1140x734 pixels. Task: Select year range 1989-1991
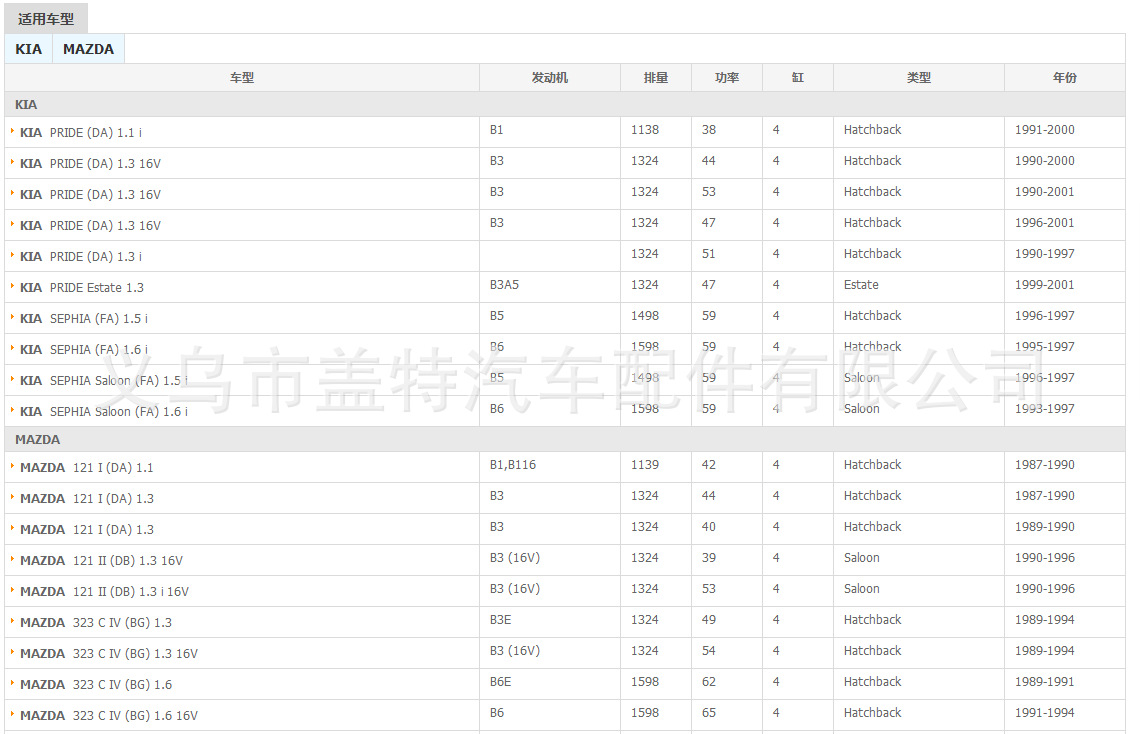point(1045,682)
